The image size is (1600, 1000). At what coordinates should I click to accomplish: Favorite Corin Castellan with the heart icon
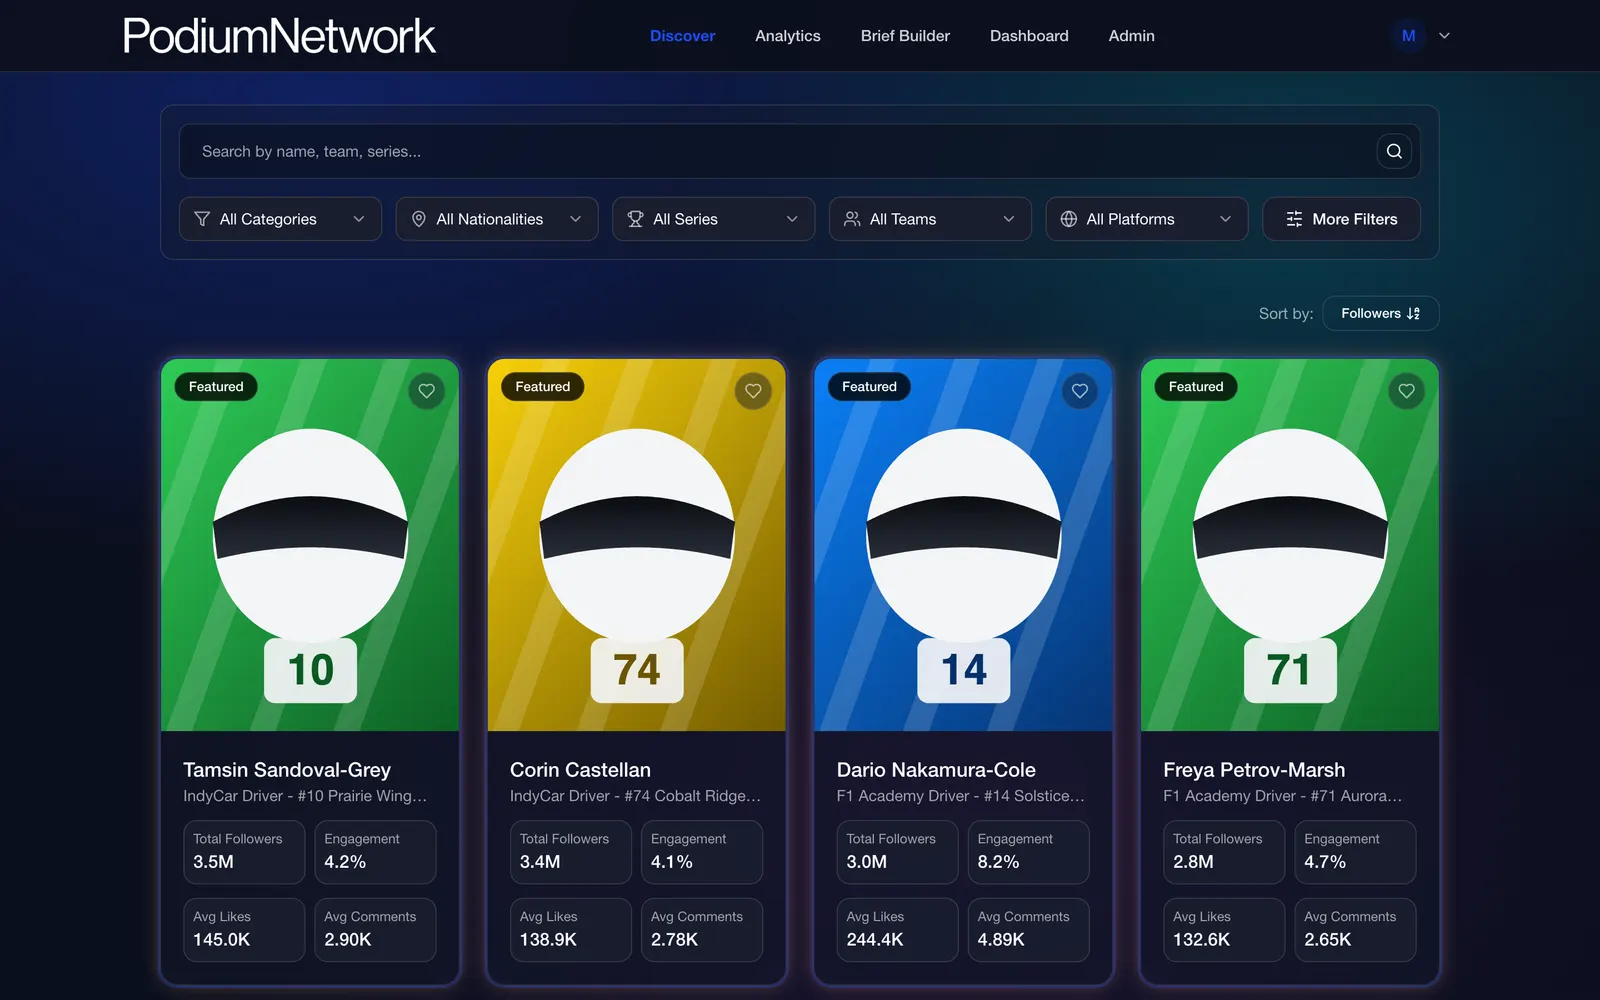[x=753, y=391]
